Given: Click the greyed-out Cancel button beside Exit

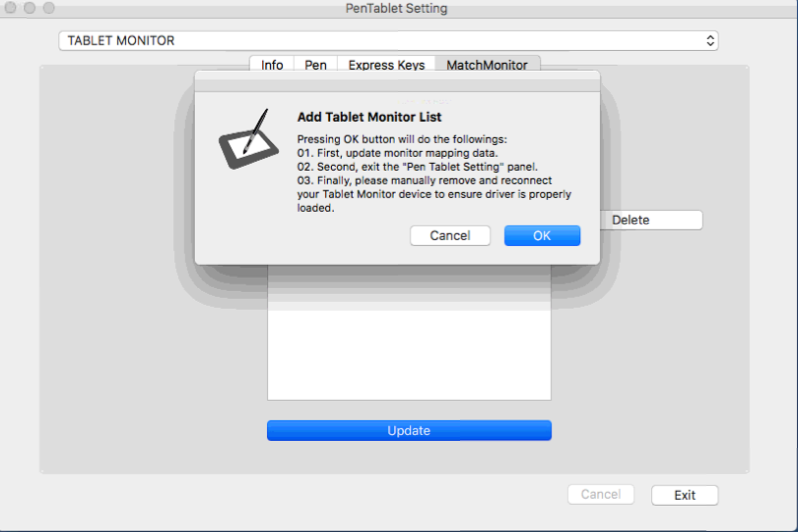Looking at the screenshot, I should pyautogui.click(x=601, y=495).
